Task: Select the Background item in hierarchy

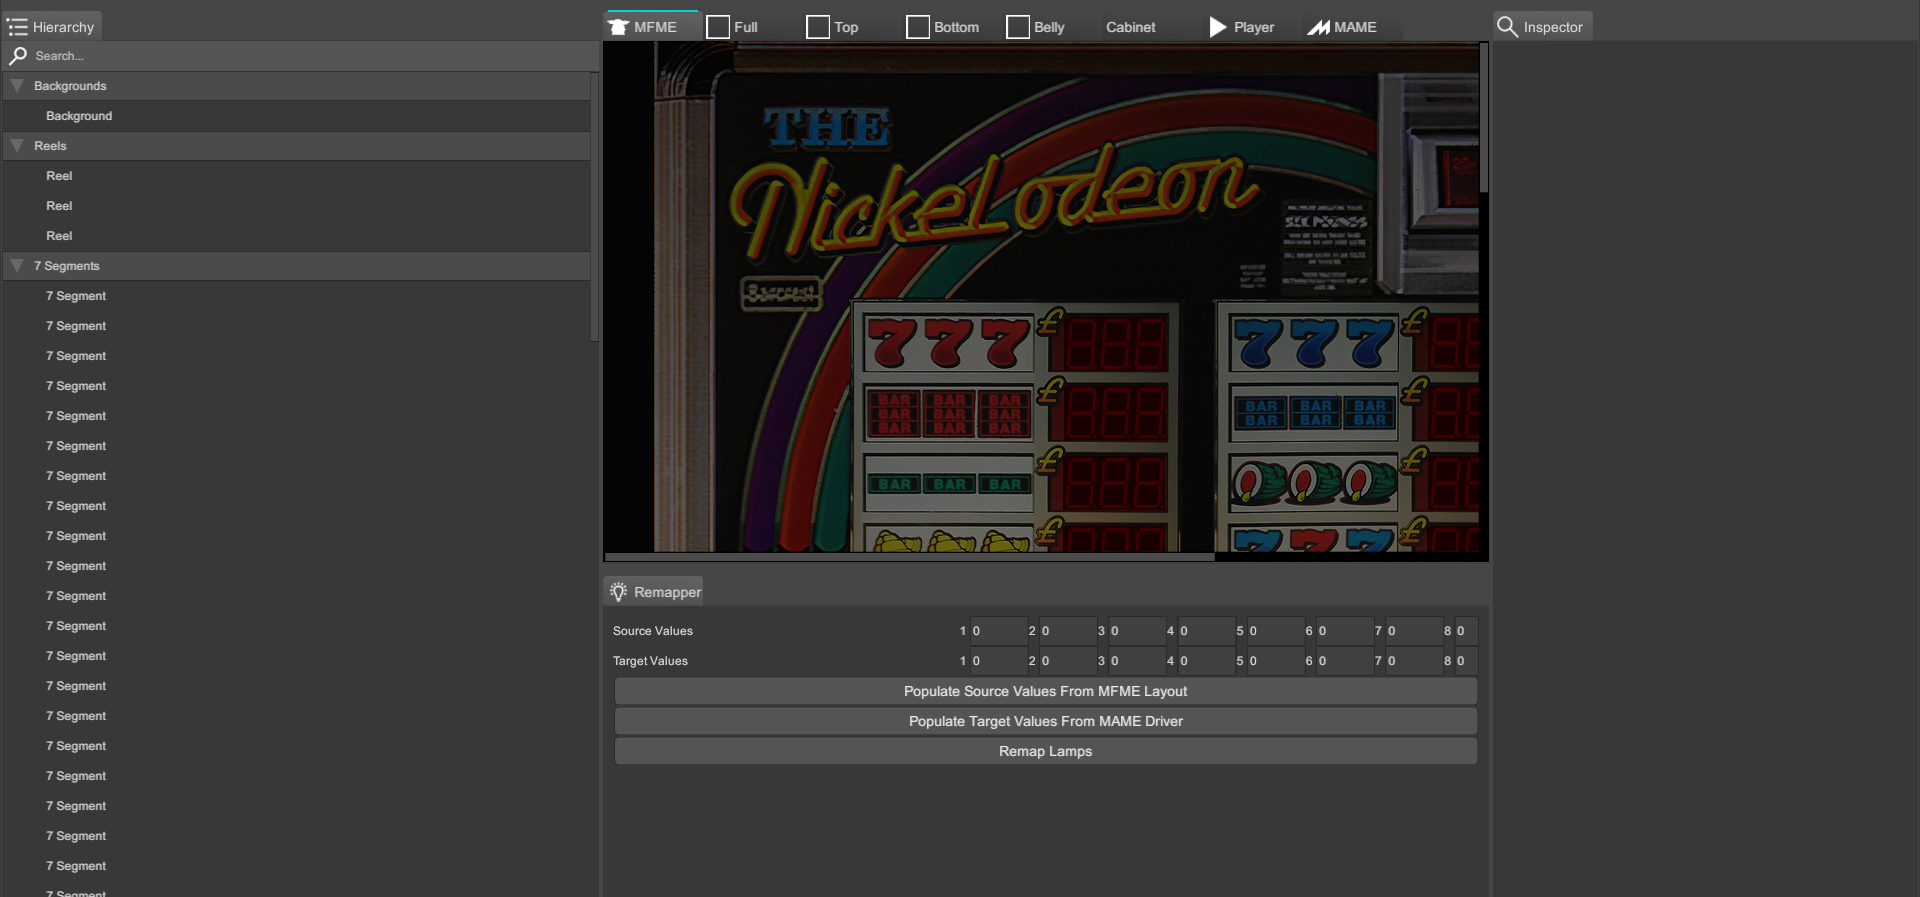Action: (296, 116)
